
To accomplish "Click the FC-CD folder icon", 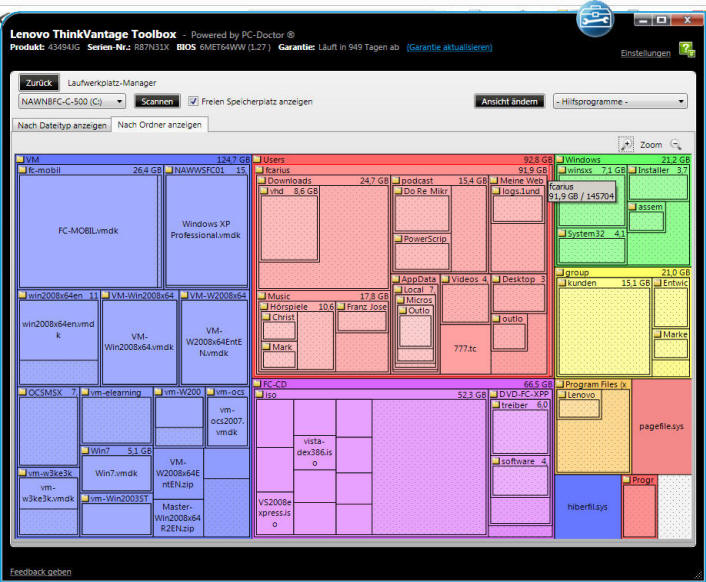I will (x=257, y=384).
